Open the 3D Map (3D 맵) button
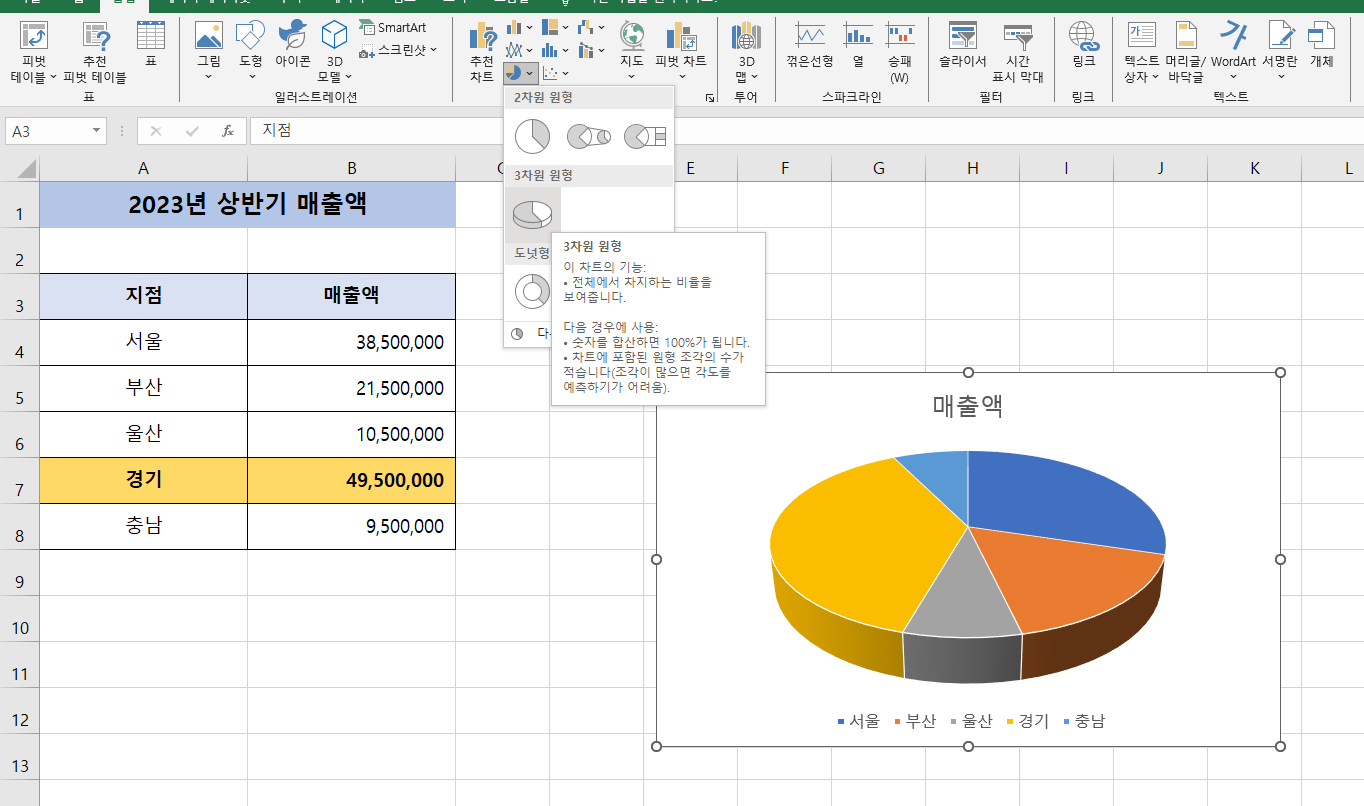This screenshot has width=1364, height=806. 746,52
